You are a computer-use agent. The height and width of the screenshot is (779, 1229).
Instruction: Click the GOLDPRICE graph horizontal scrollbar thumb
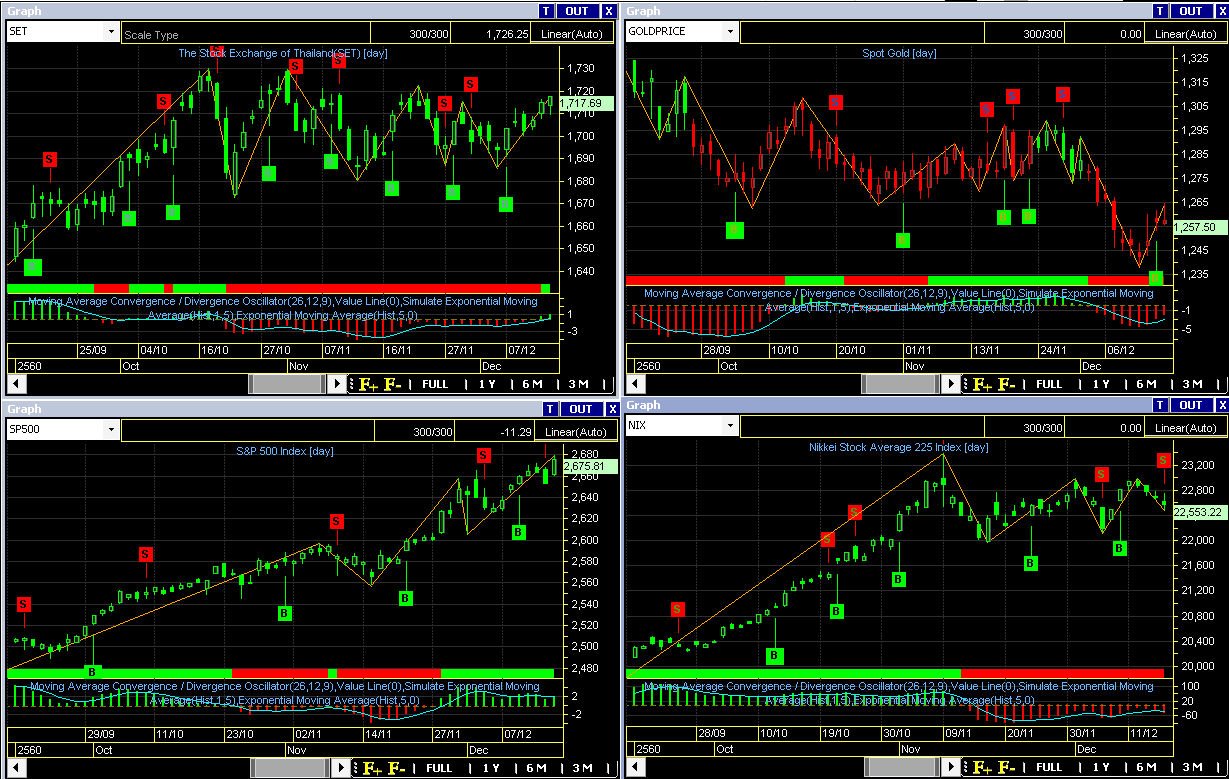[x=901, y=385]
